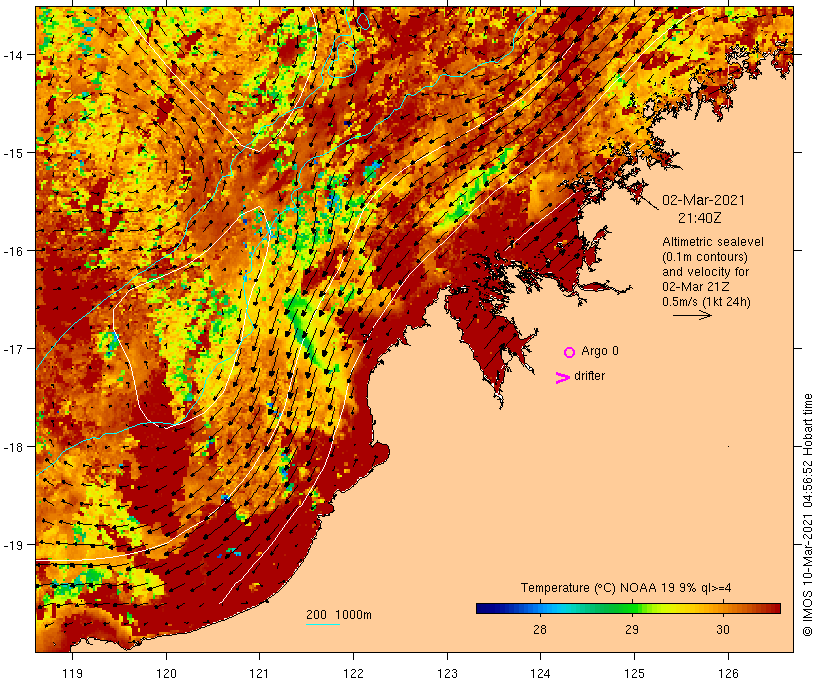Click latitude axis label -18
The width and height of the screenshot is (820, 680).
12,447
